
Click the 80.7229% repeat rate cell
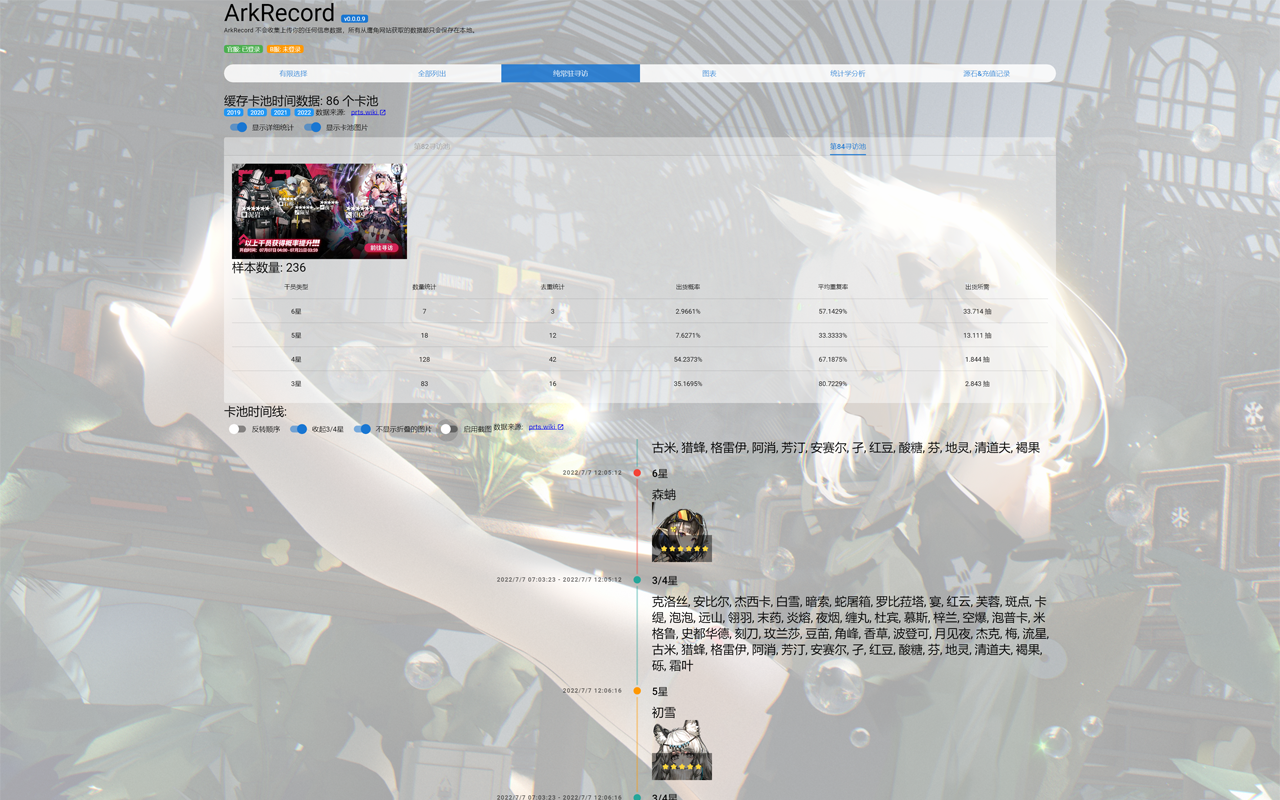coord(833,383)
